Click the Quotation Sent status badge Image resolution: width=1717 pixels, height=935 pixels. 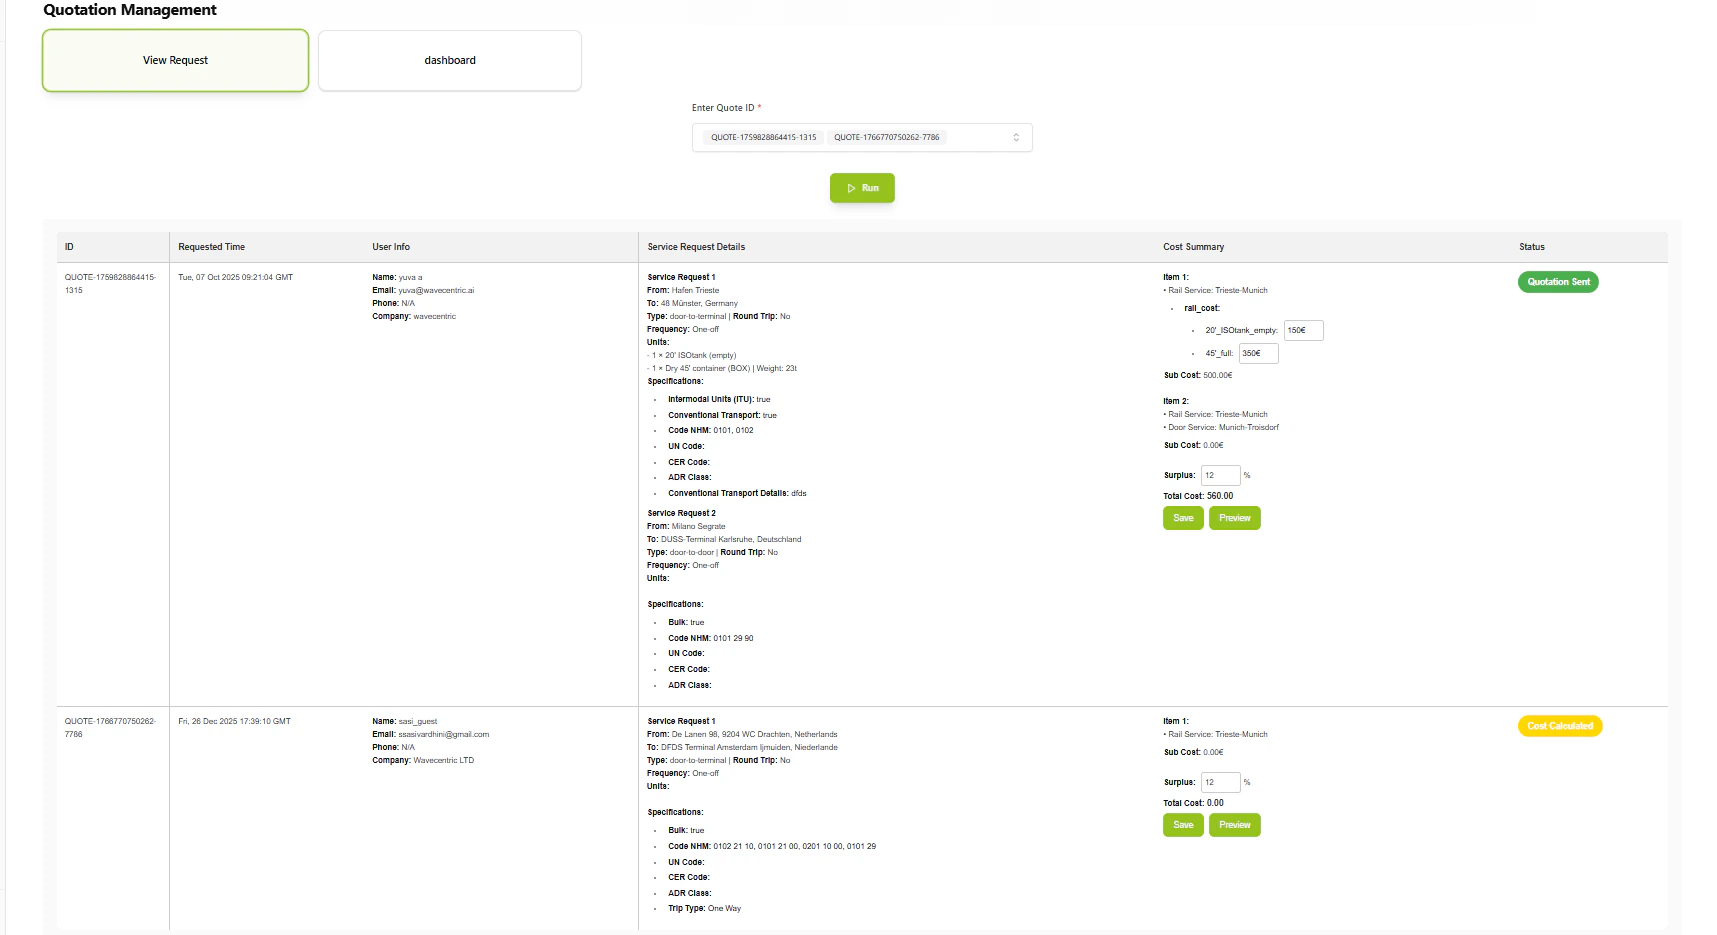pyautogui.click(x=1558, y=282)
